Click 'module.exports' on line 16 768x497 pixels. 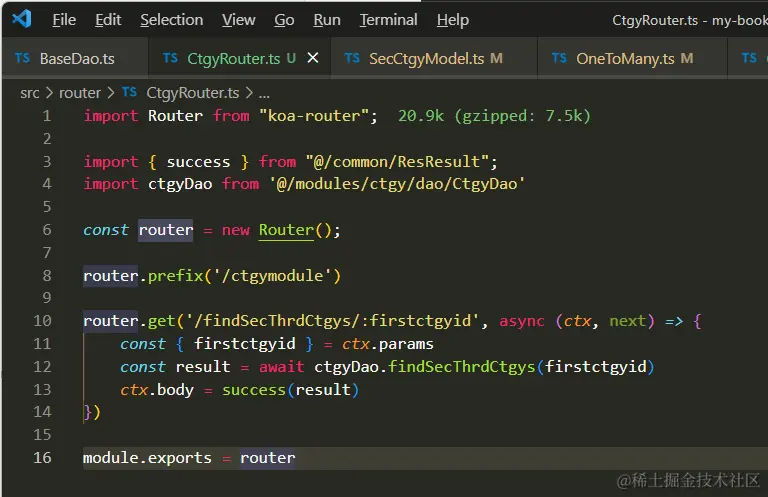(x=147, y=457)
